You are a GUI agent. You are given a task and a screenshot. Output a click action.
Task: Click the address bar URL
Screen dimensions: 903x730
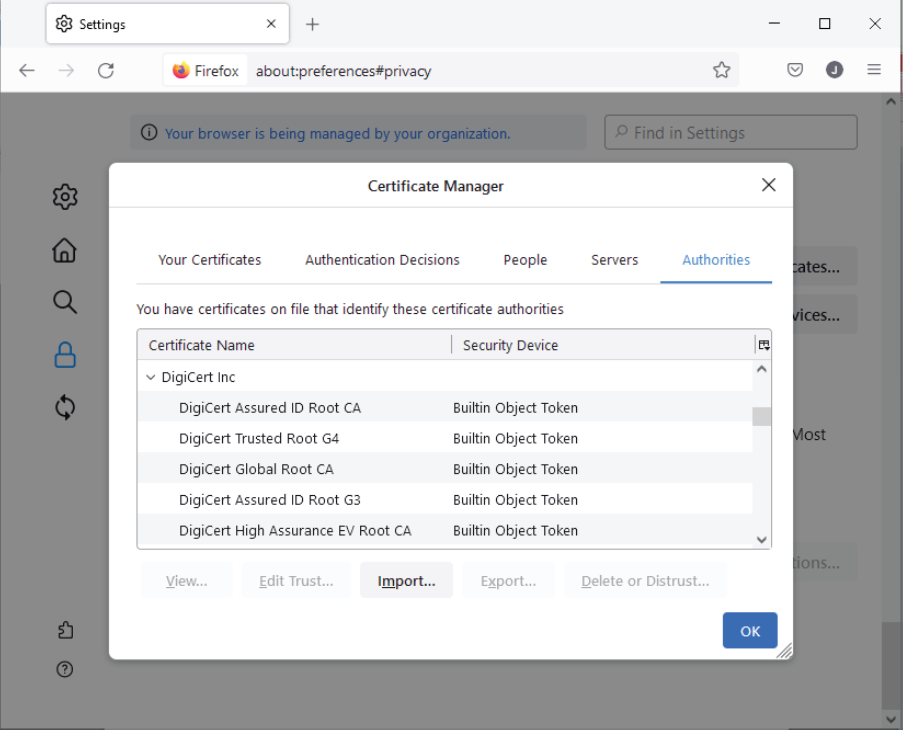point(343,71)
